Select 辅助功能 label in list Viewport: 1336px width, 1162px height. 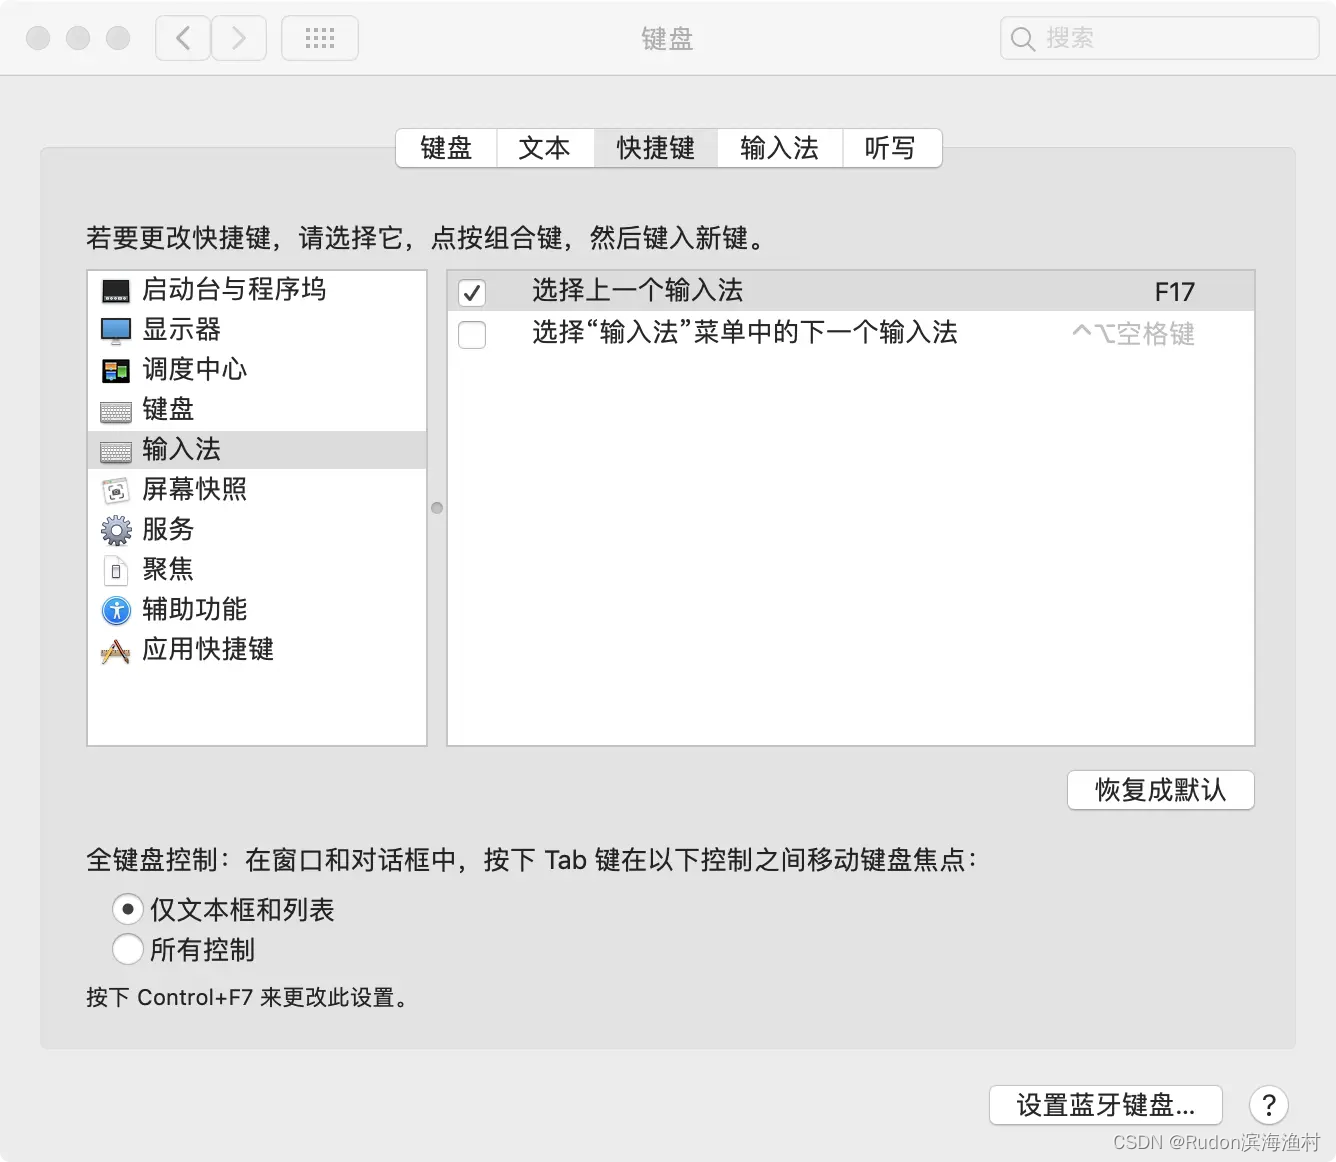pos(194,610)
